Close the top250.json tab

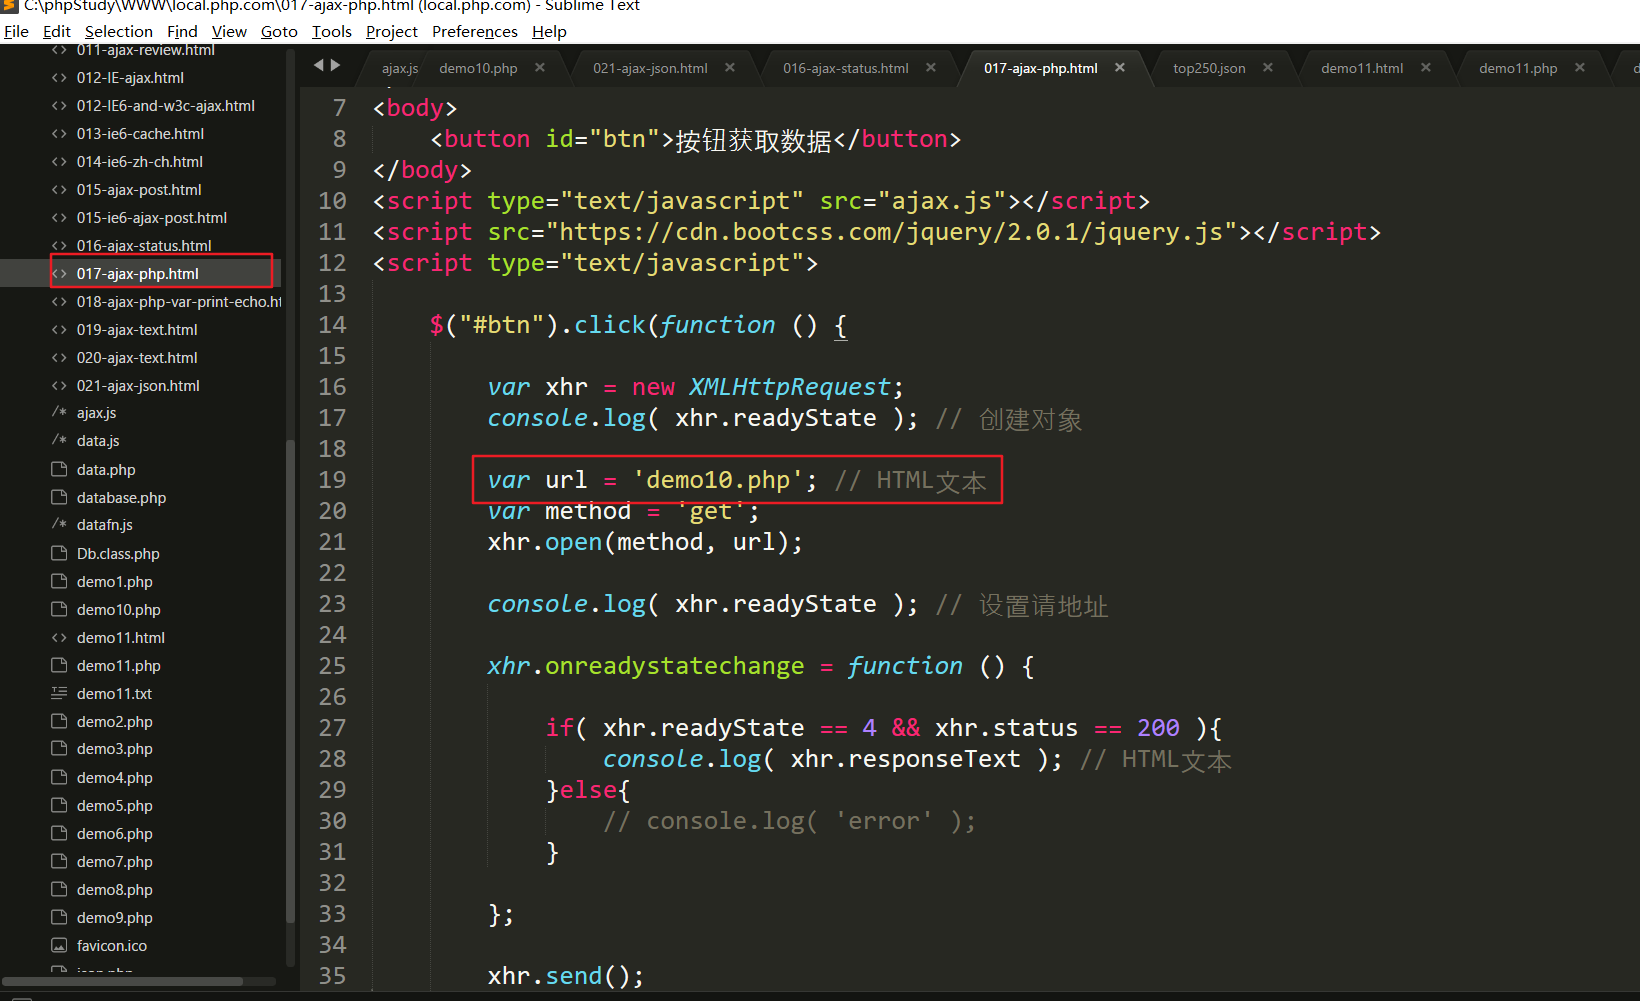tap(1268, 68)
